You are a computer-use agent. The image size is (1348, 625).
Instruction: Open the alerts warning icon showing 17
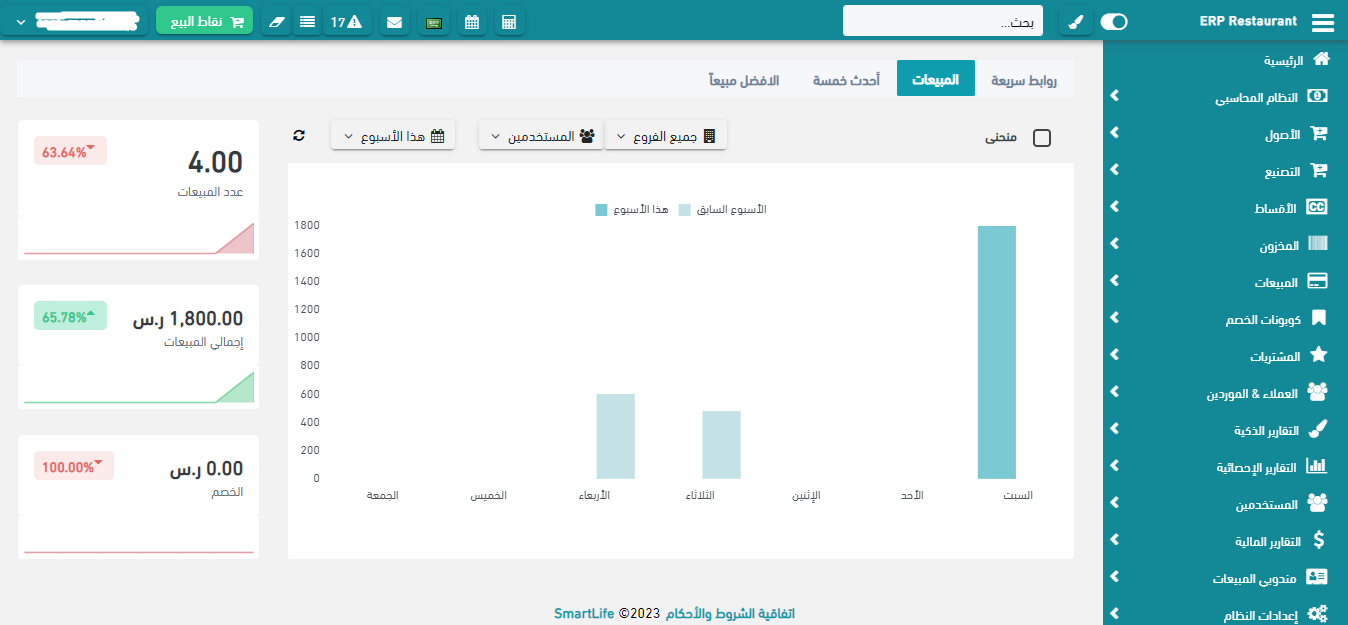(346, 21)
